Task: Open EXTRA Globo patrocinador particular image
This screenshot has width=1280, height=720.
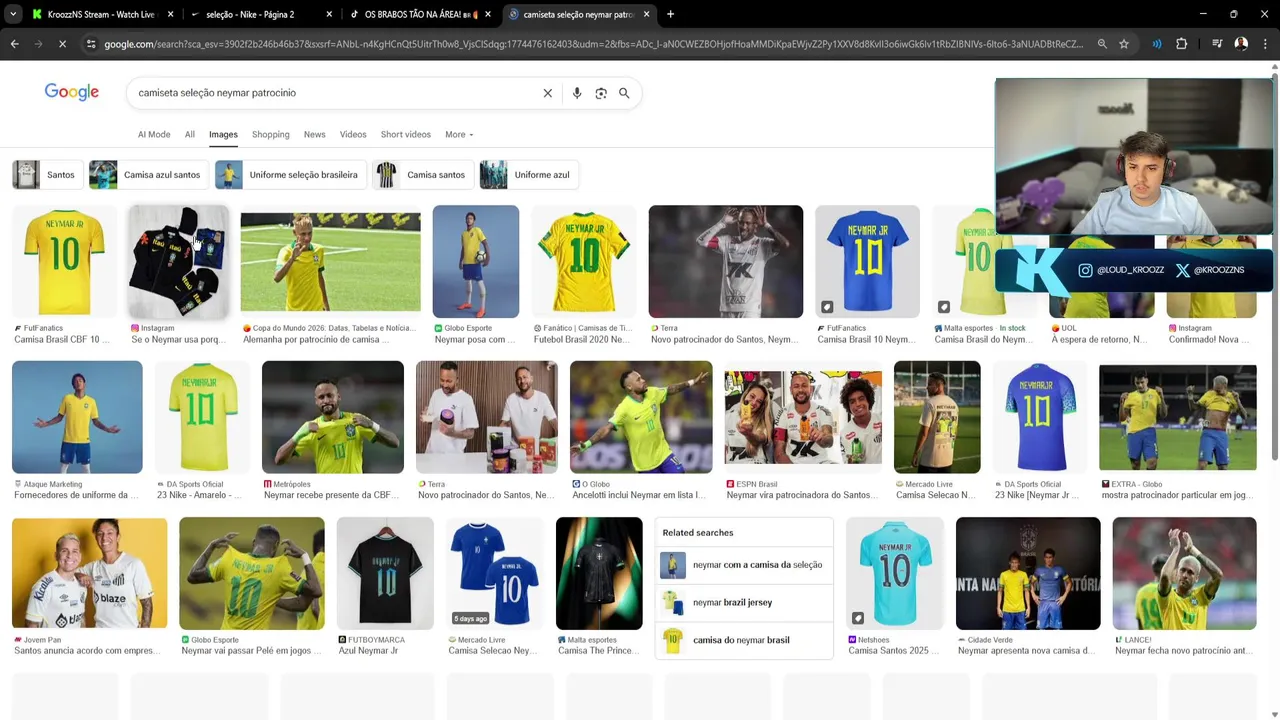Action: (x=1178, y=417)
